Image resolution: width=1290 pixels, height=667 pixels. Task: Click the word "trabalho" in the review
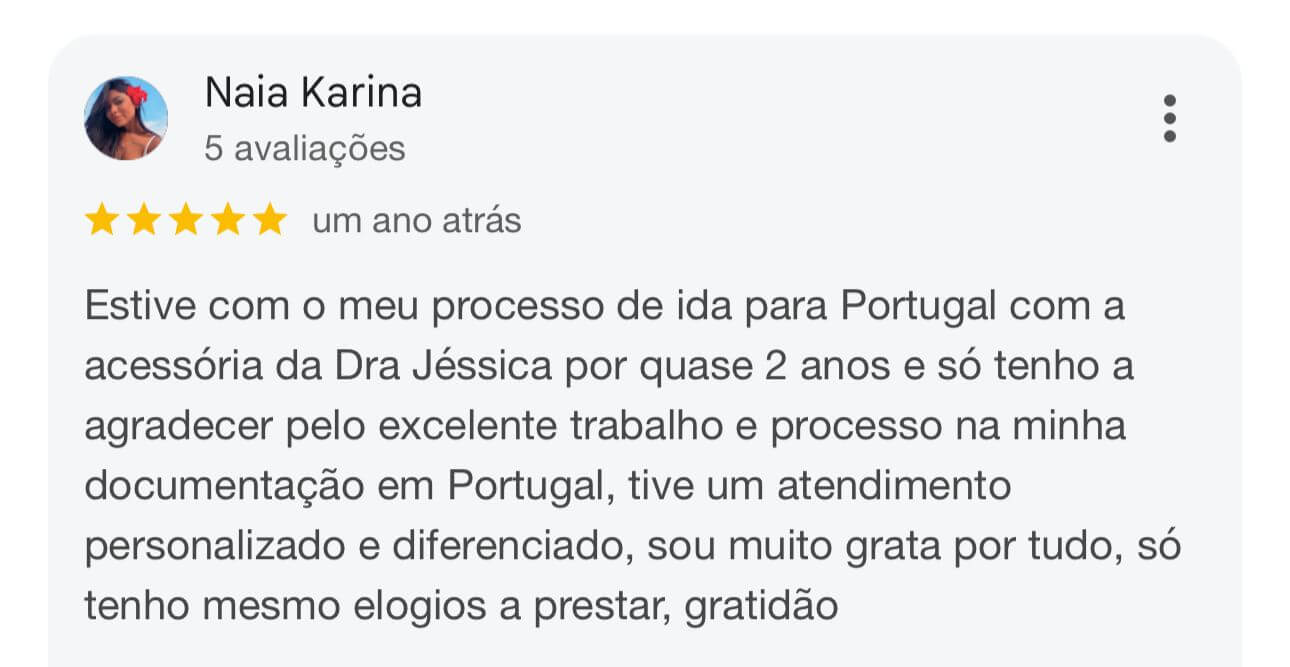pos(645,426)
